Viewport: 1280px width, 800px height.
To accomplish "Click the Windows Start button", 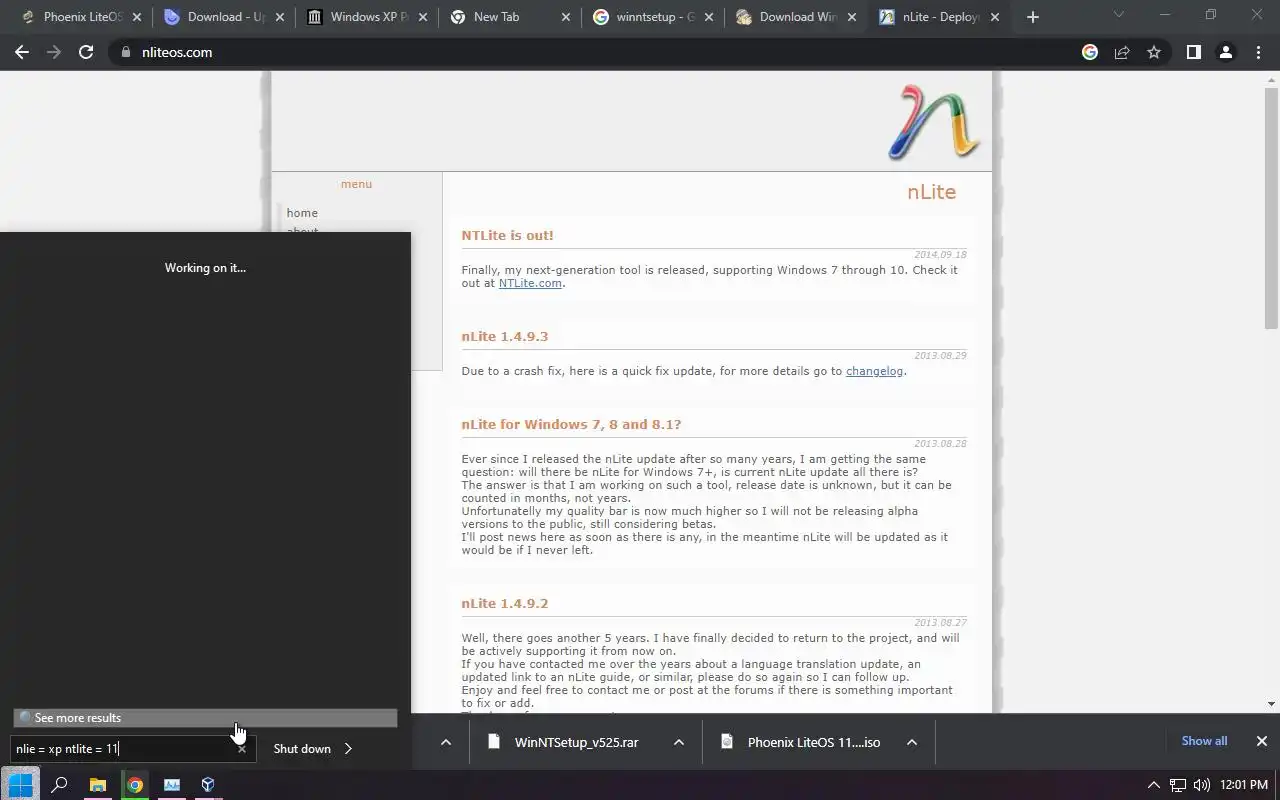I will coord(20,785).
